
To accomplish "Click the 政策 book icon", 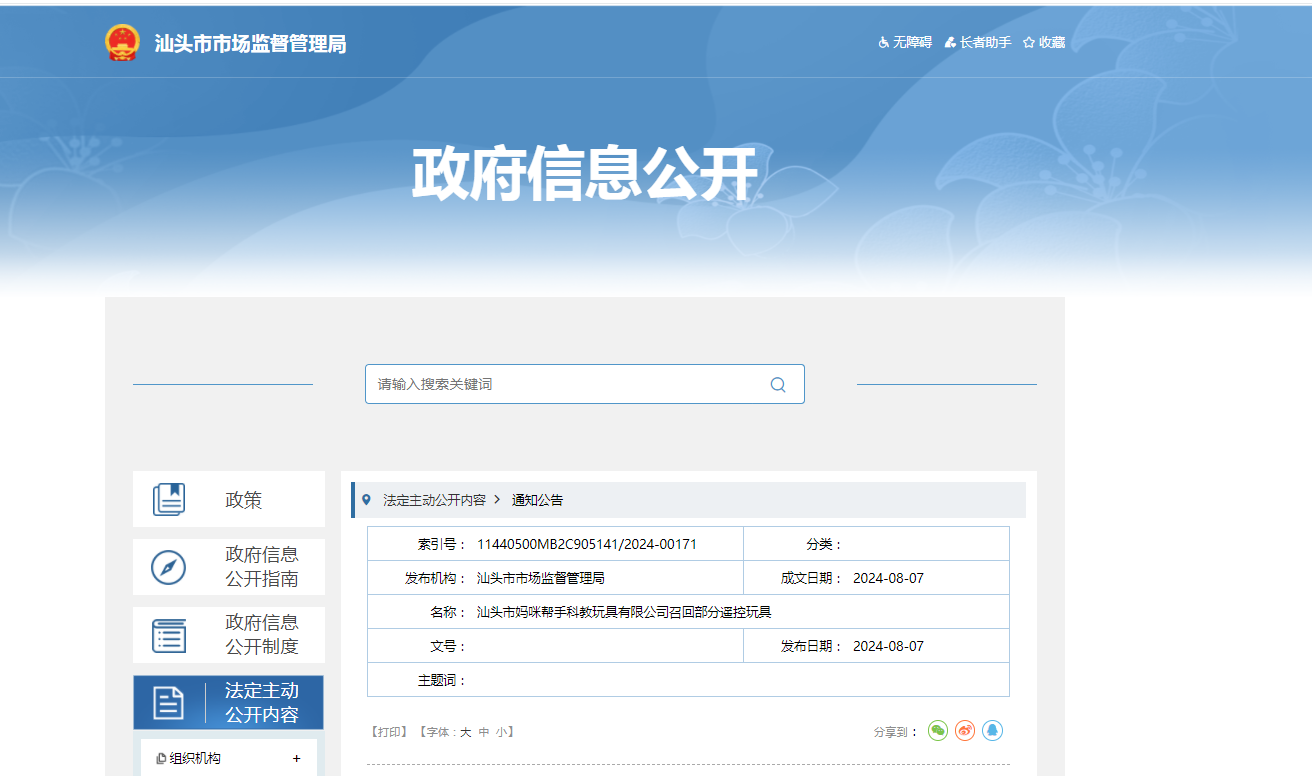I will pos(169,500).
